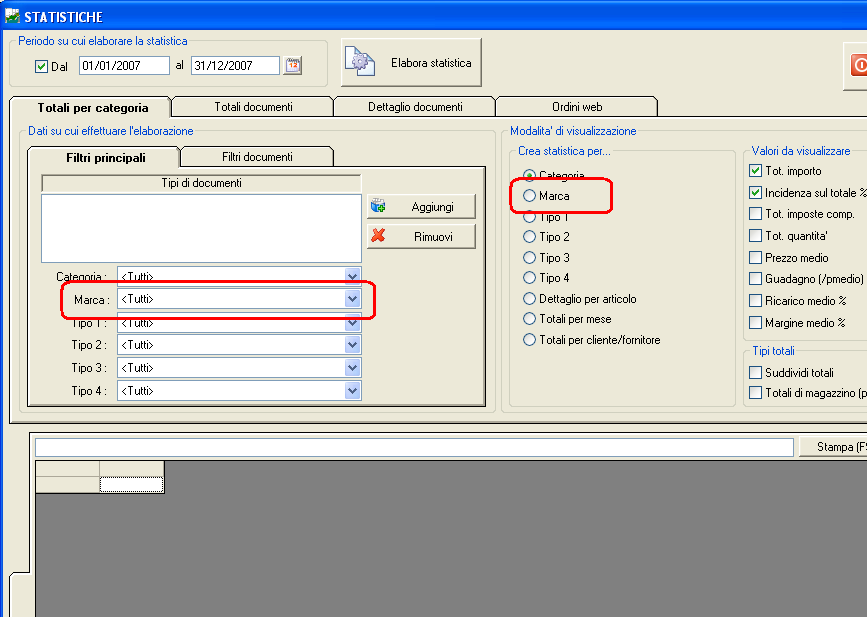Check Totali di magazzino option
Viewport: 867px width, 617px height.
[x=755, y=393]
